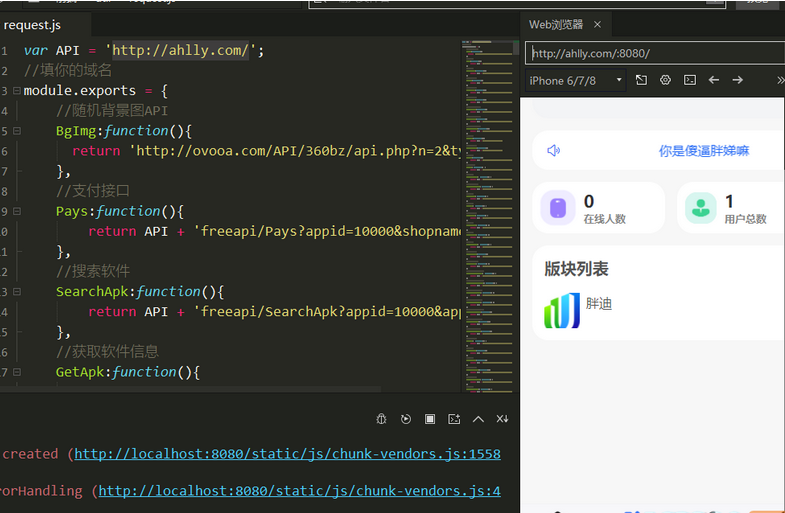Open the iPhone 6/7/8 device dropdown

576,80
